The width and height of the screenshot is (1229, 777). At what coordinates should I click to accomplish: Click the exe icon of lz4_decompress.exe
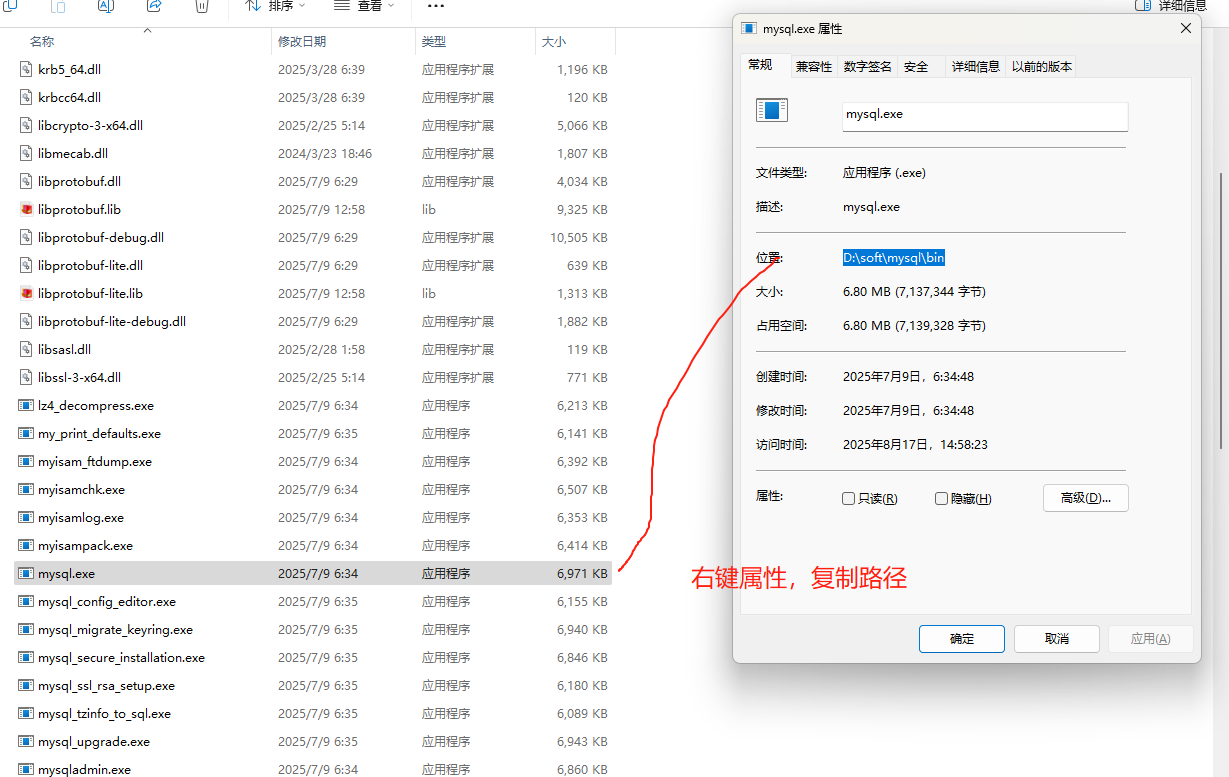pyautogui.click(x=27, y=406)
